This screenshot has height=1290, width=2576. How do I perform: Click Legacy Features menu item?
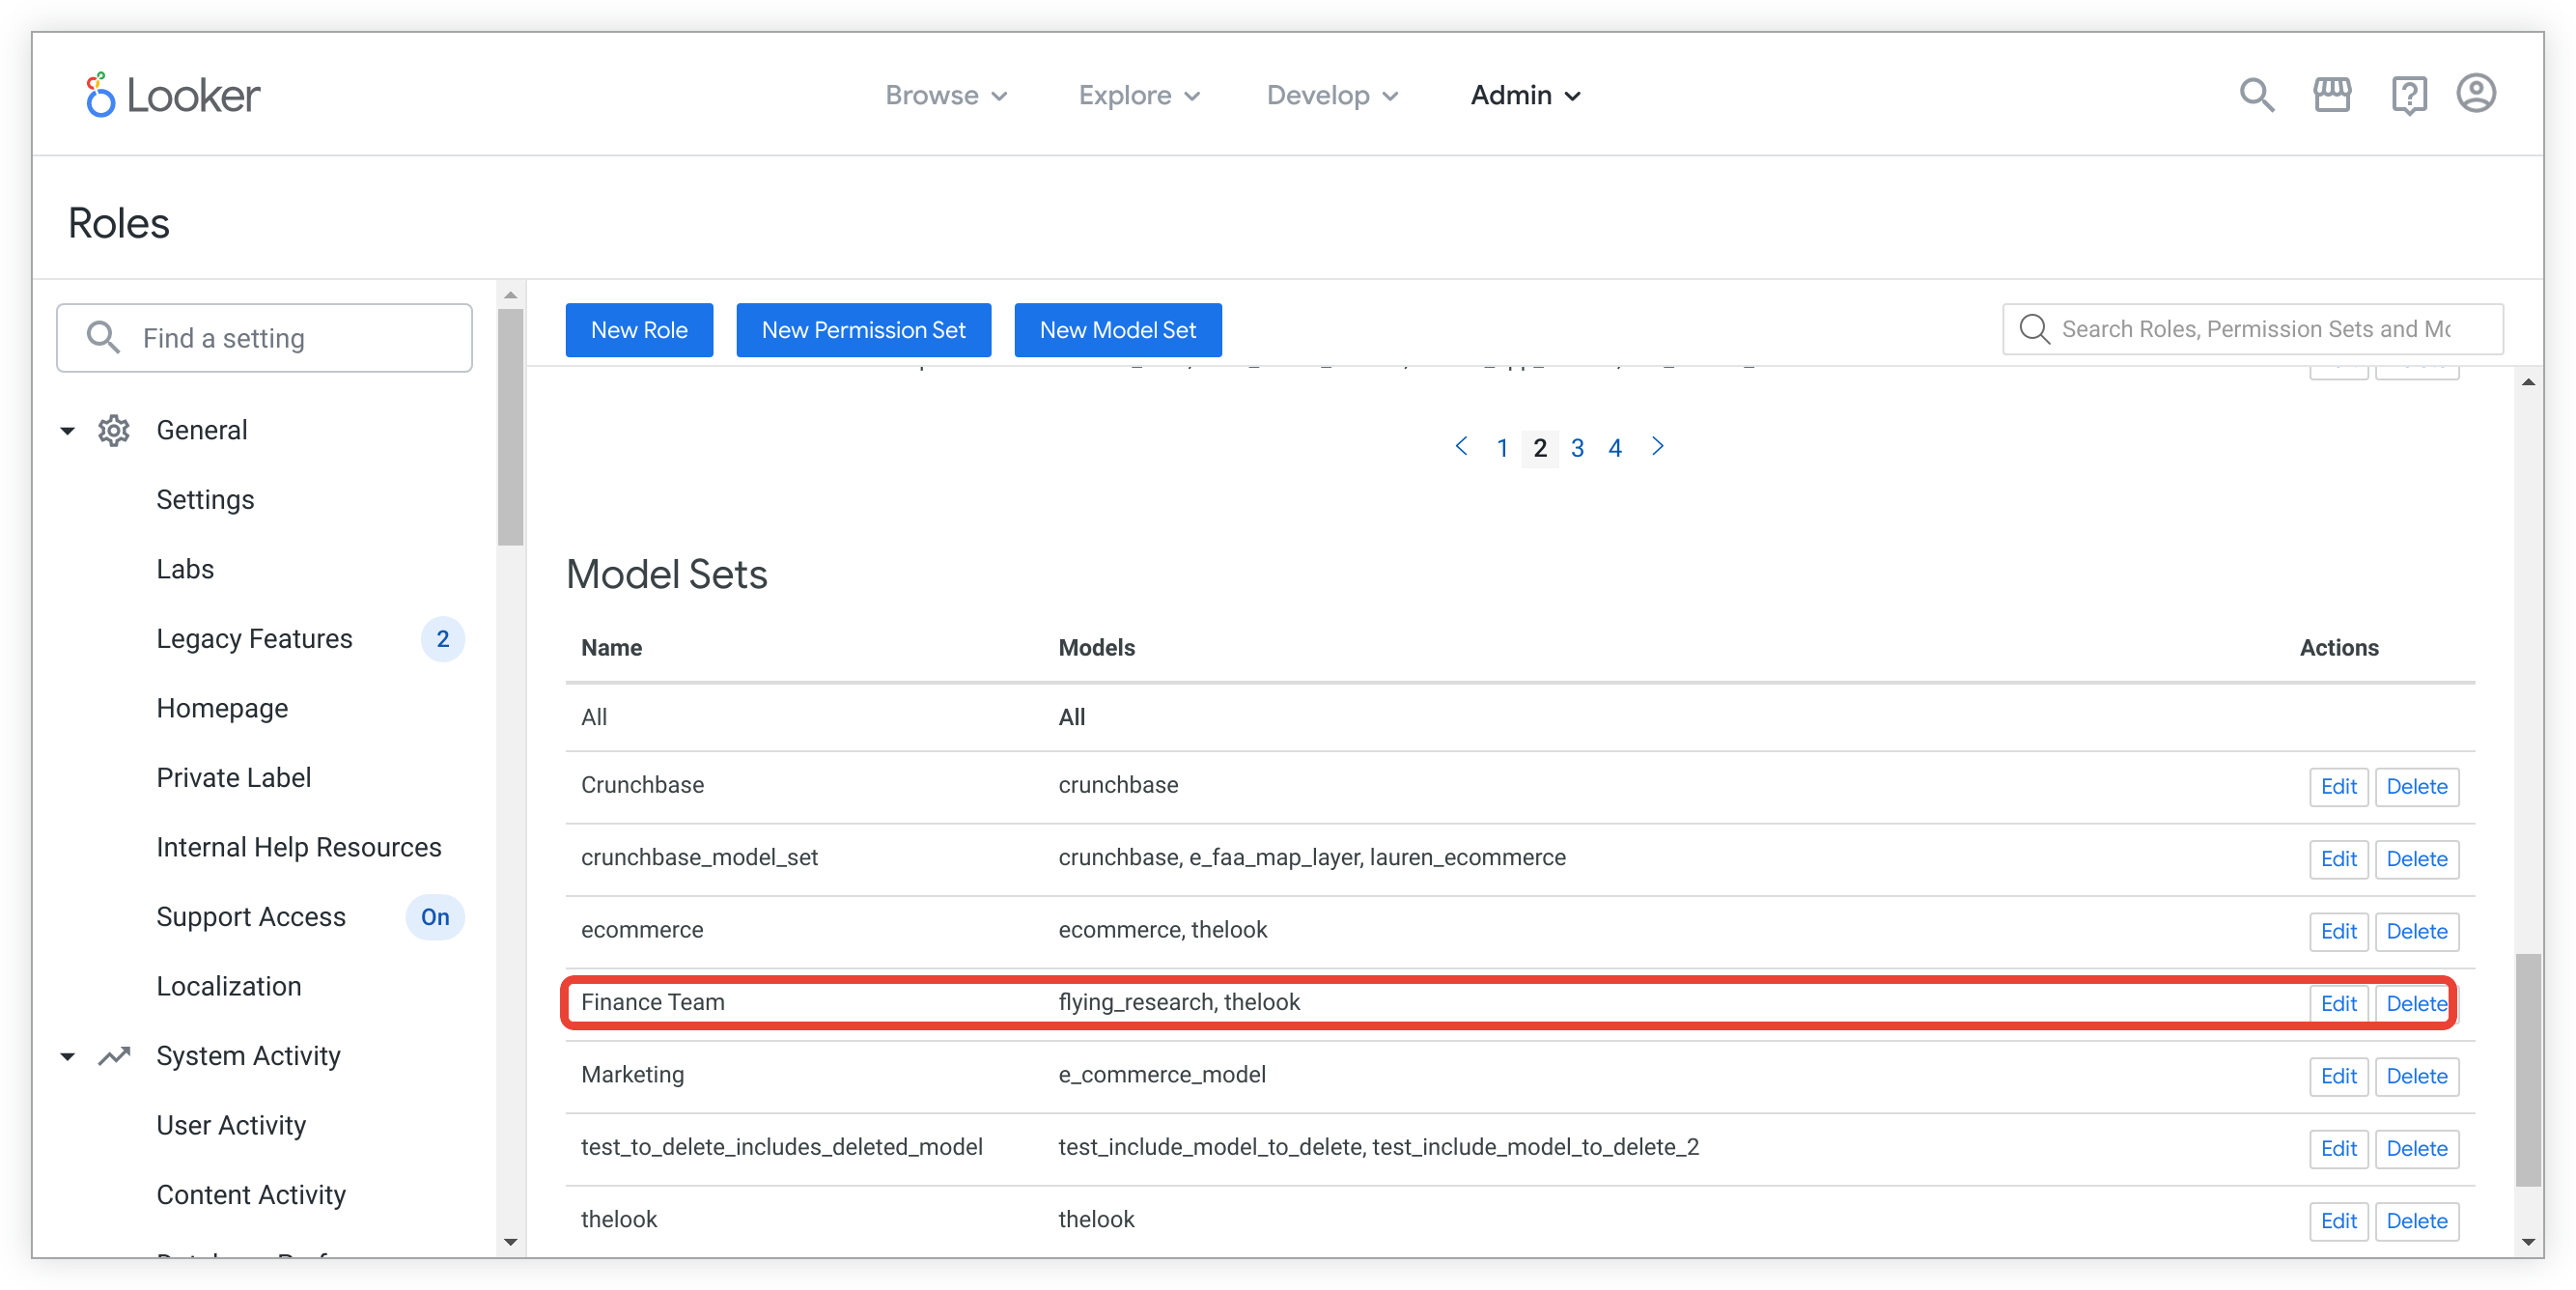click(x=255, y=638)
